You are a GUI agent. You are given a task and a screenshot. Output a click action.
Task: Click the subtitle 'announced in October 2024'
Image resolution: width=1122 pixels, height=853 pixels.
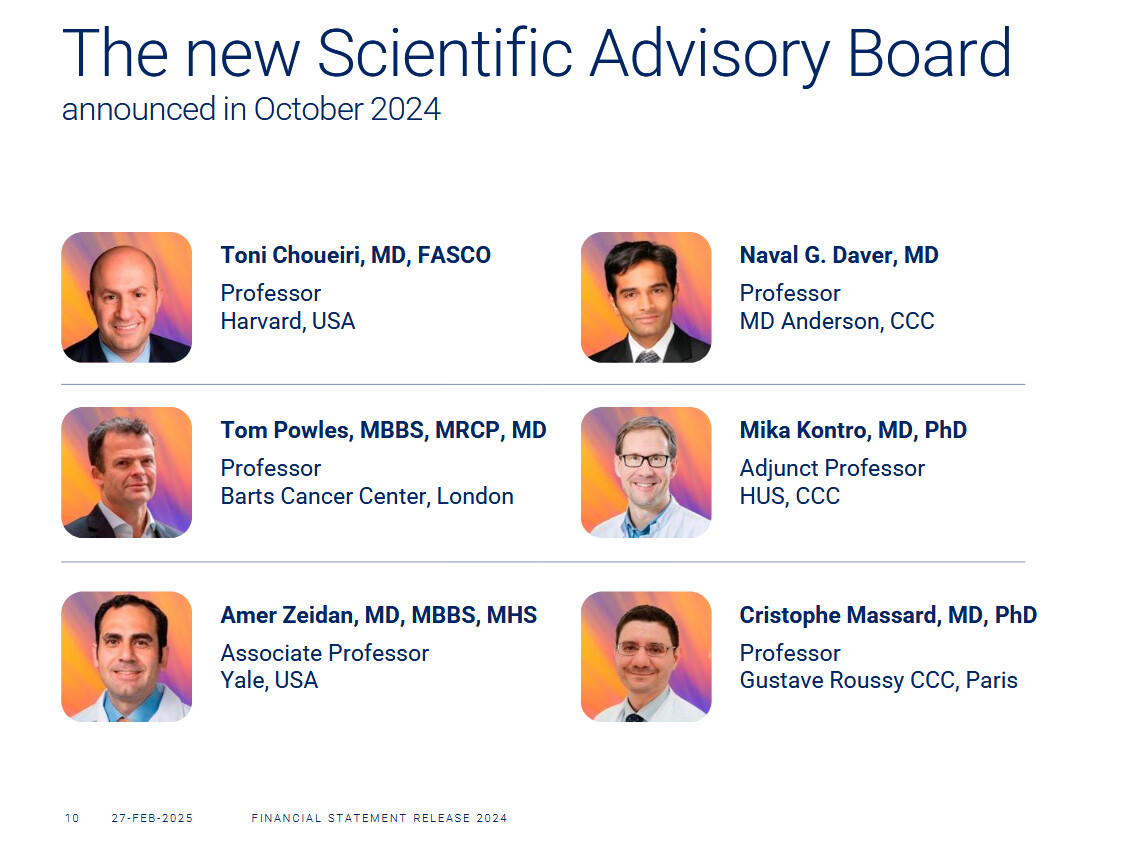(x=251, y=109)
